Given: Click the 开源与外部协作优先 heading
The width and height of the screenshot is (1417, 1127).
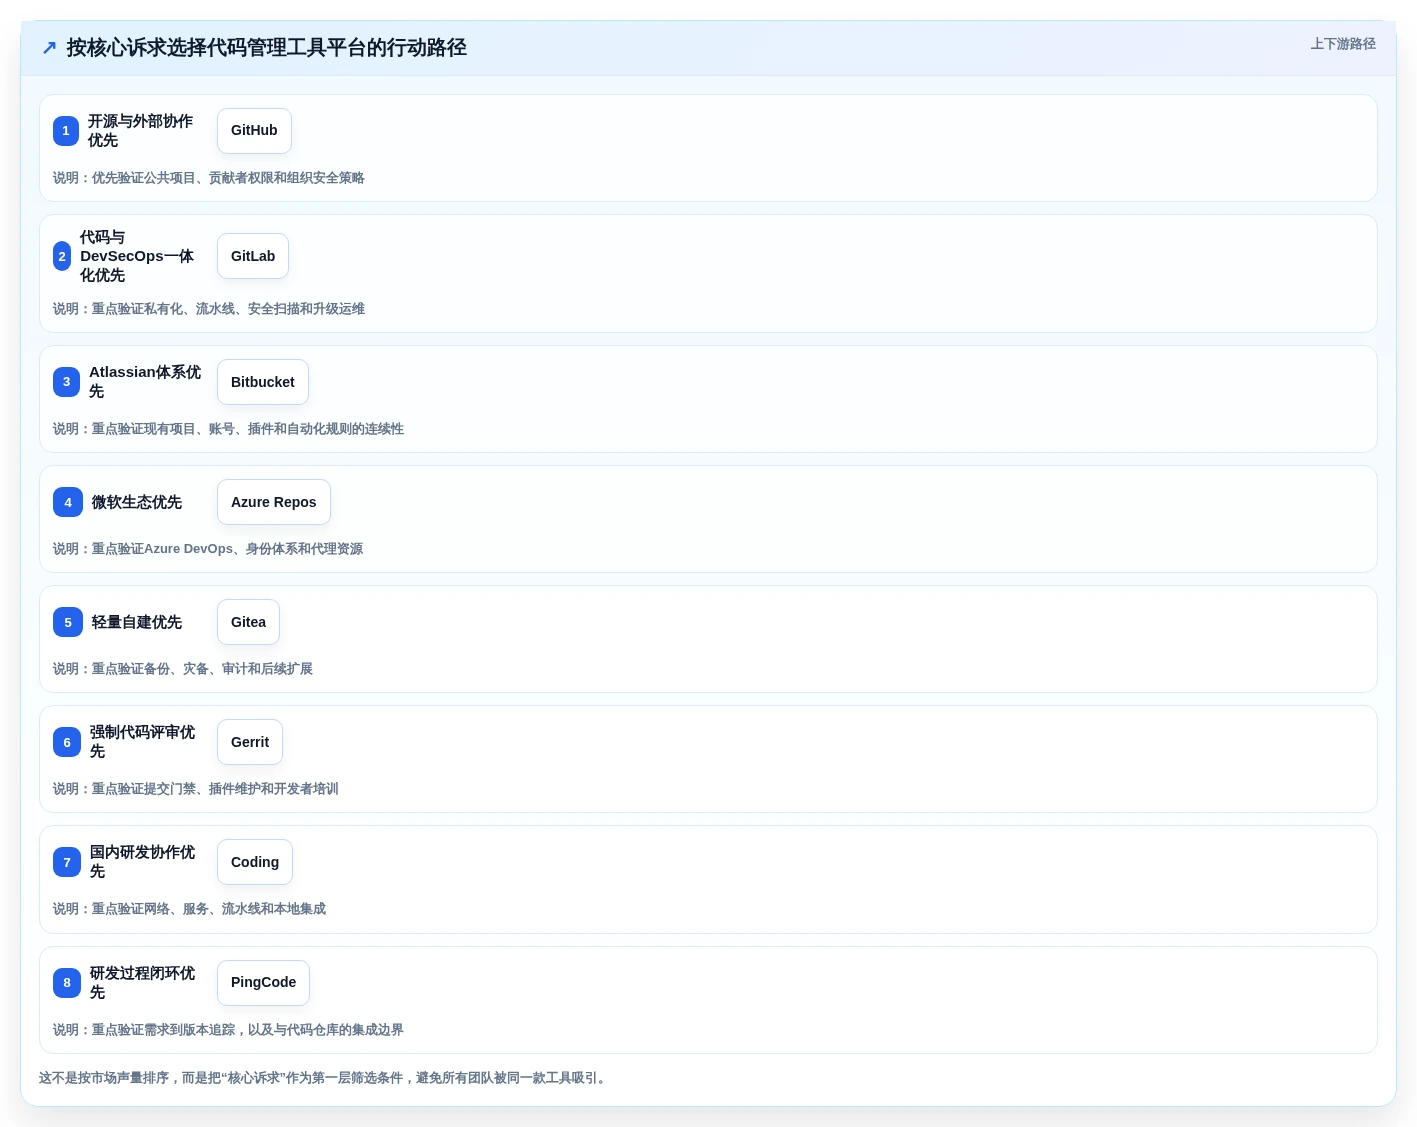Looking at the screenshot, I should pyautogui.click(x=141, y=131).
